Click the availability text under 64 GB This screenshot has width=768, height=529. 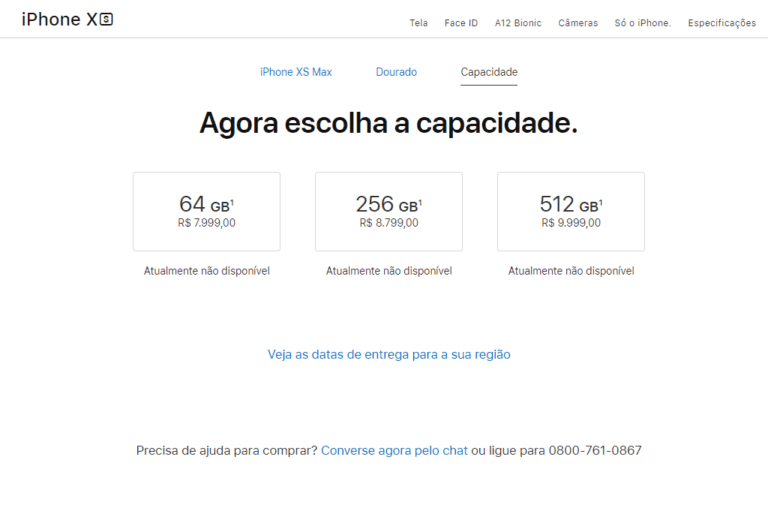(x=206, y=271)
